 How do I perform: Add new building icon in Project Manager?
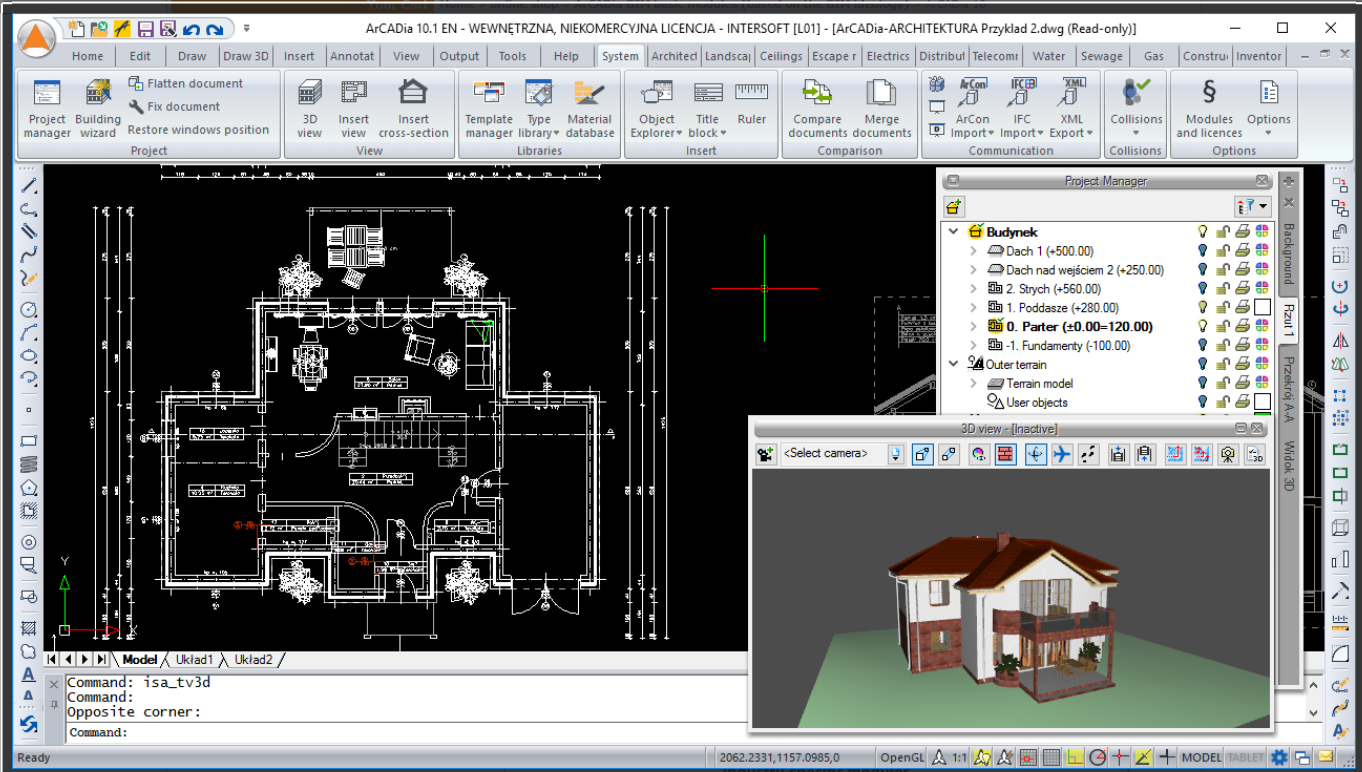tap(954, 206)
